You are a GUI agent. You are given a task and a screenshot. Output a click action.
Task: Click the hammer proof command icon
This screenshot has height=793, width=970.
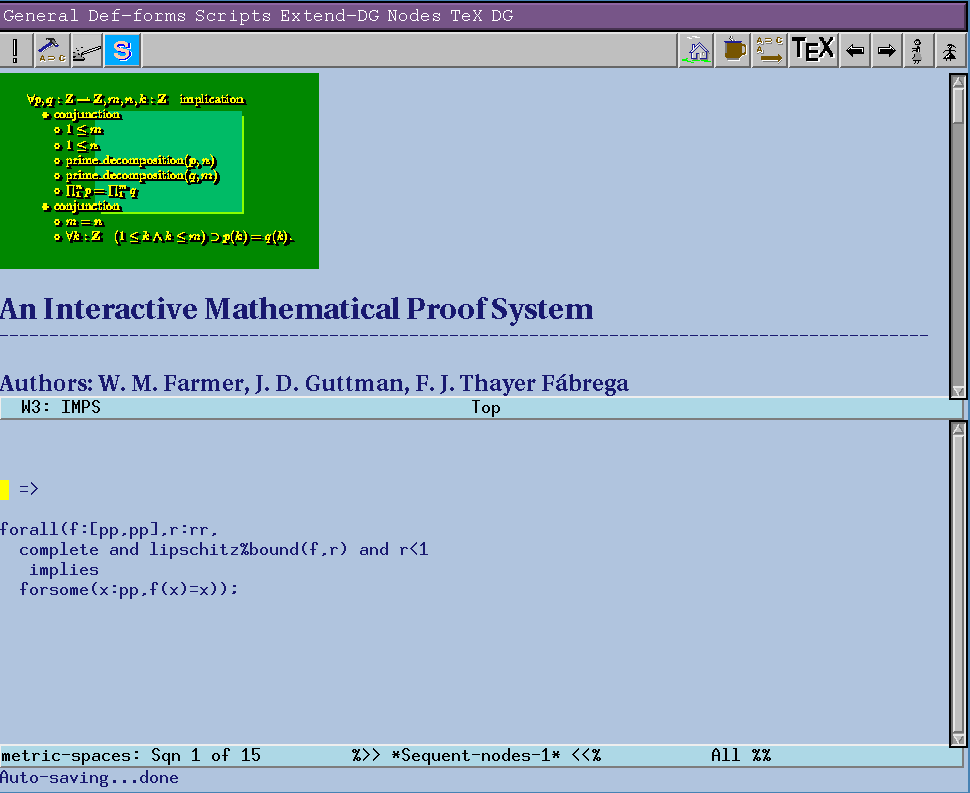click(x=52, y=50)
